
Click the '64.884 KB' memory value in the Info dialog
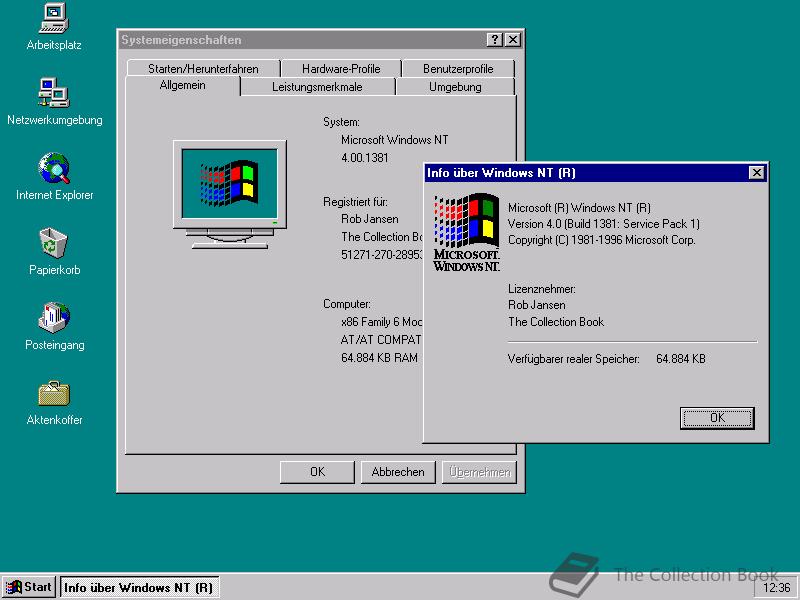pos(681,359)
